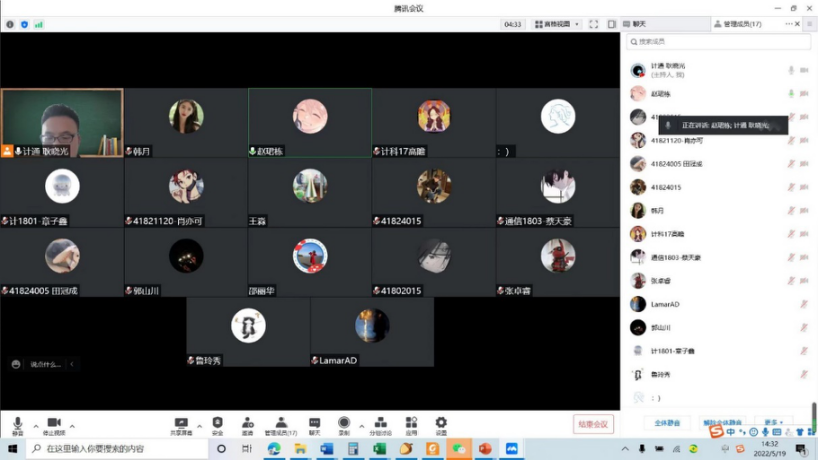
Task: Open Excel from the taskbar
Action: pos(379,449)
